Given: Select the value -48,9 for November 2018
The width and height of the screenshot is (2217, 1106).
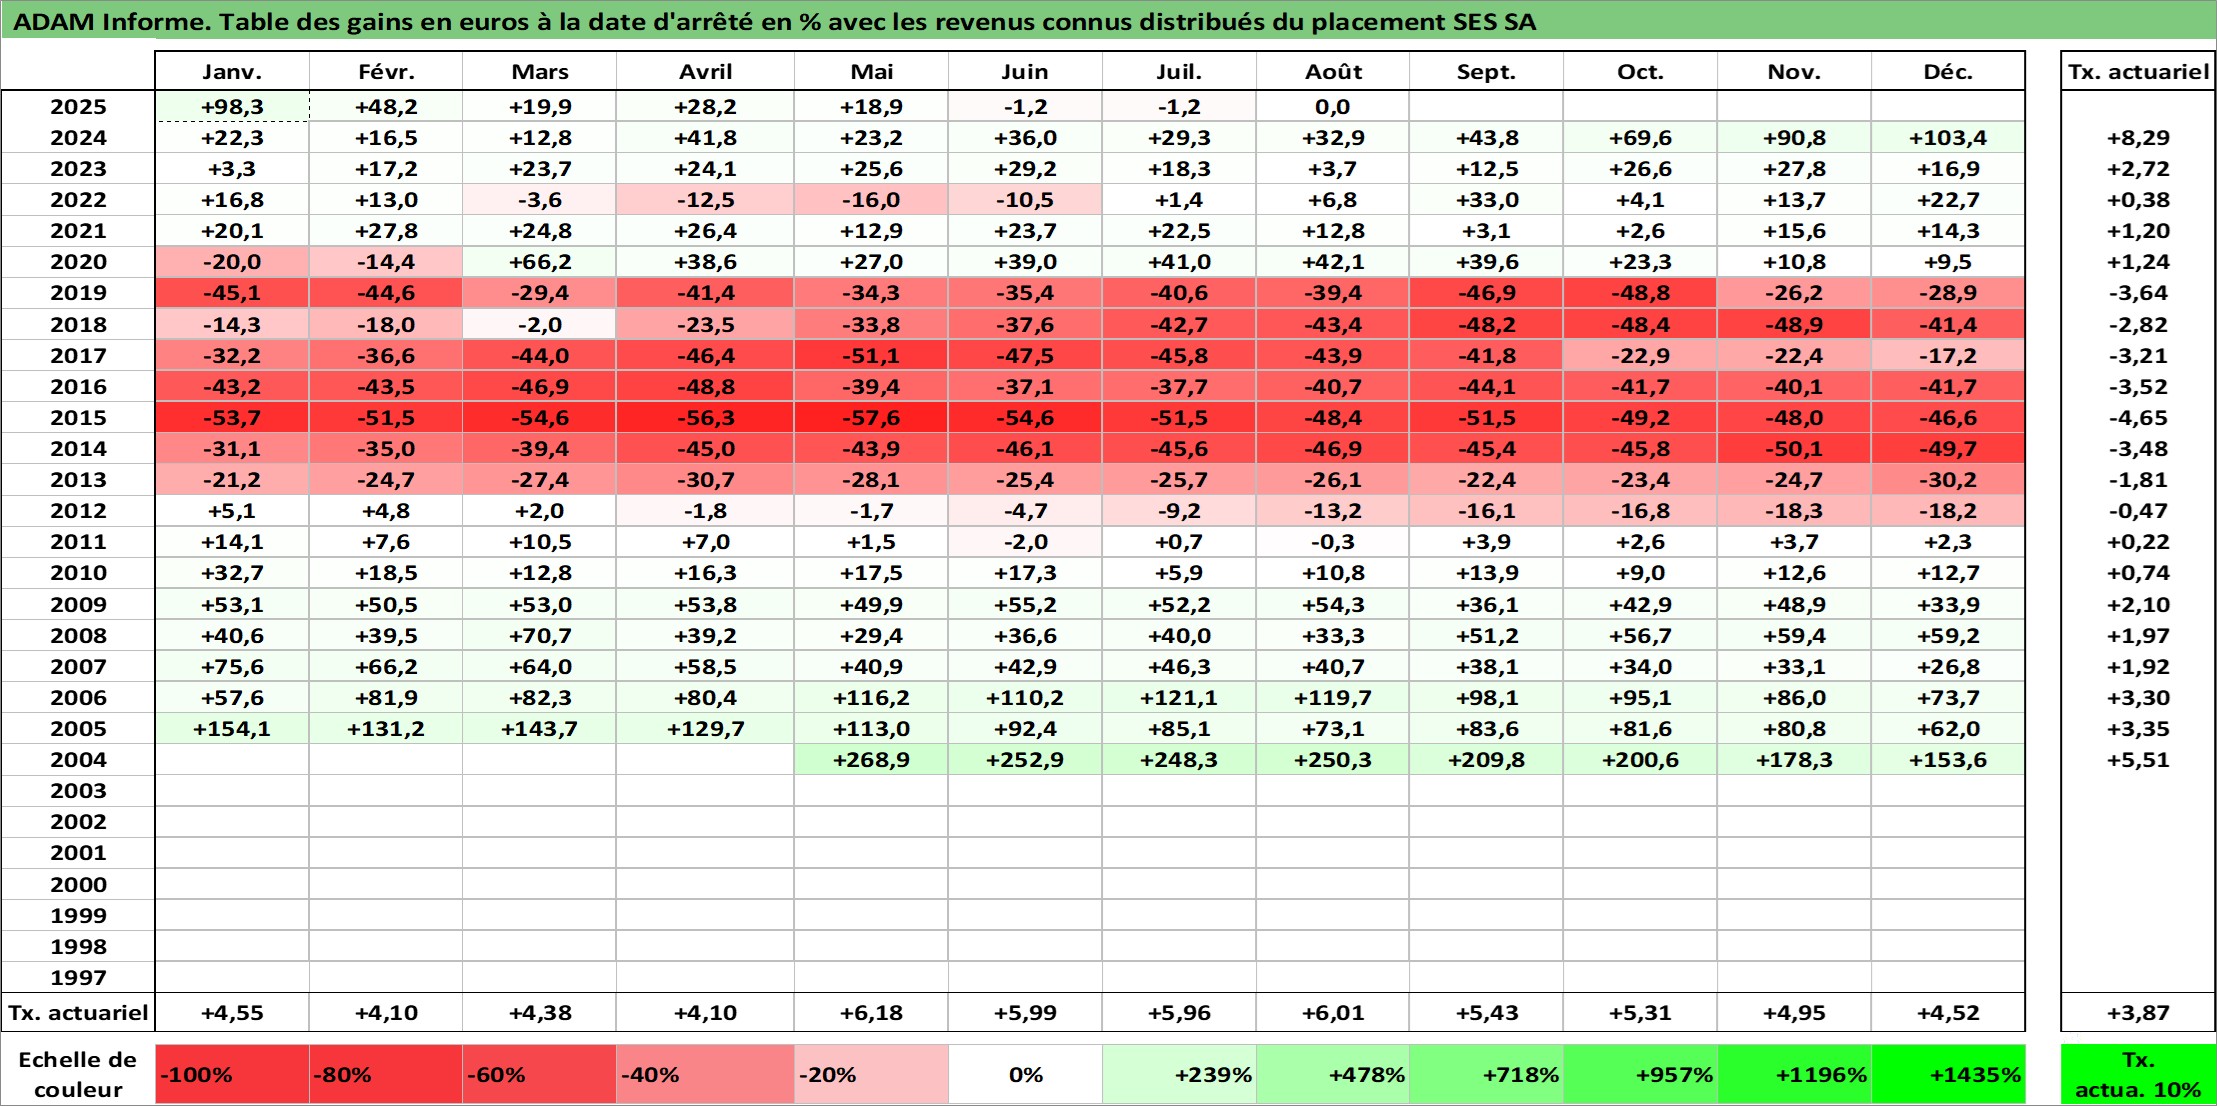Looking at the screenshot, I should 1794,324.
